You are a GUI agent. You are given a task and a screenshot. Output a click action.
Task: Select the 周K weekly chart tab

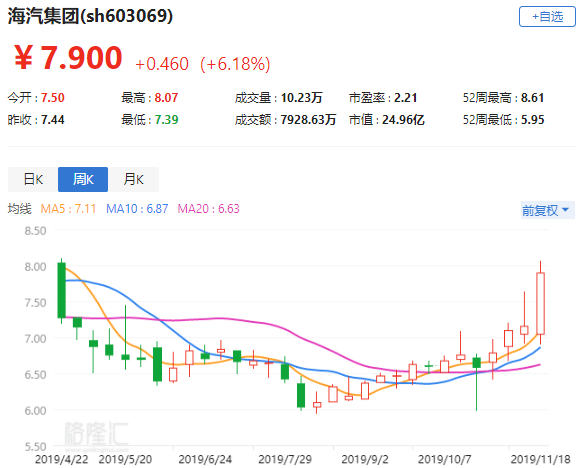coord(83,180)
